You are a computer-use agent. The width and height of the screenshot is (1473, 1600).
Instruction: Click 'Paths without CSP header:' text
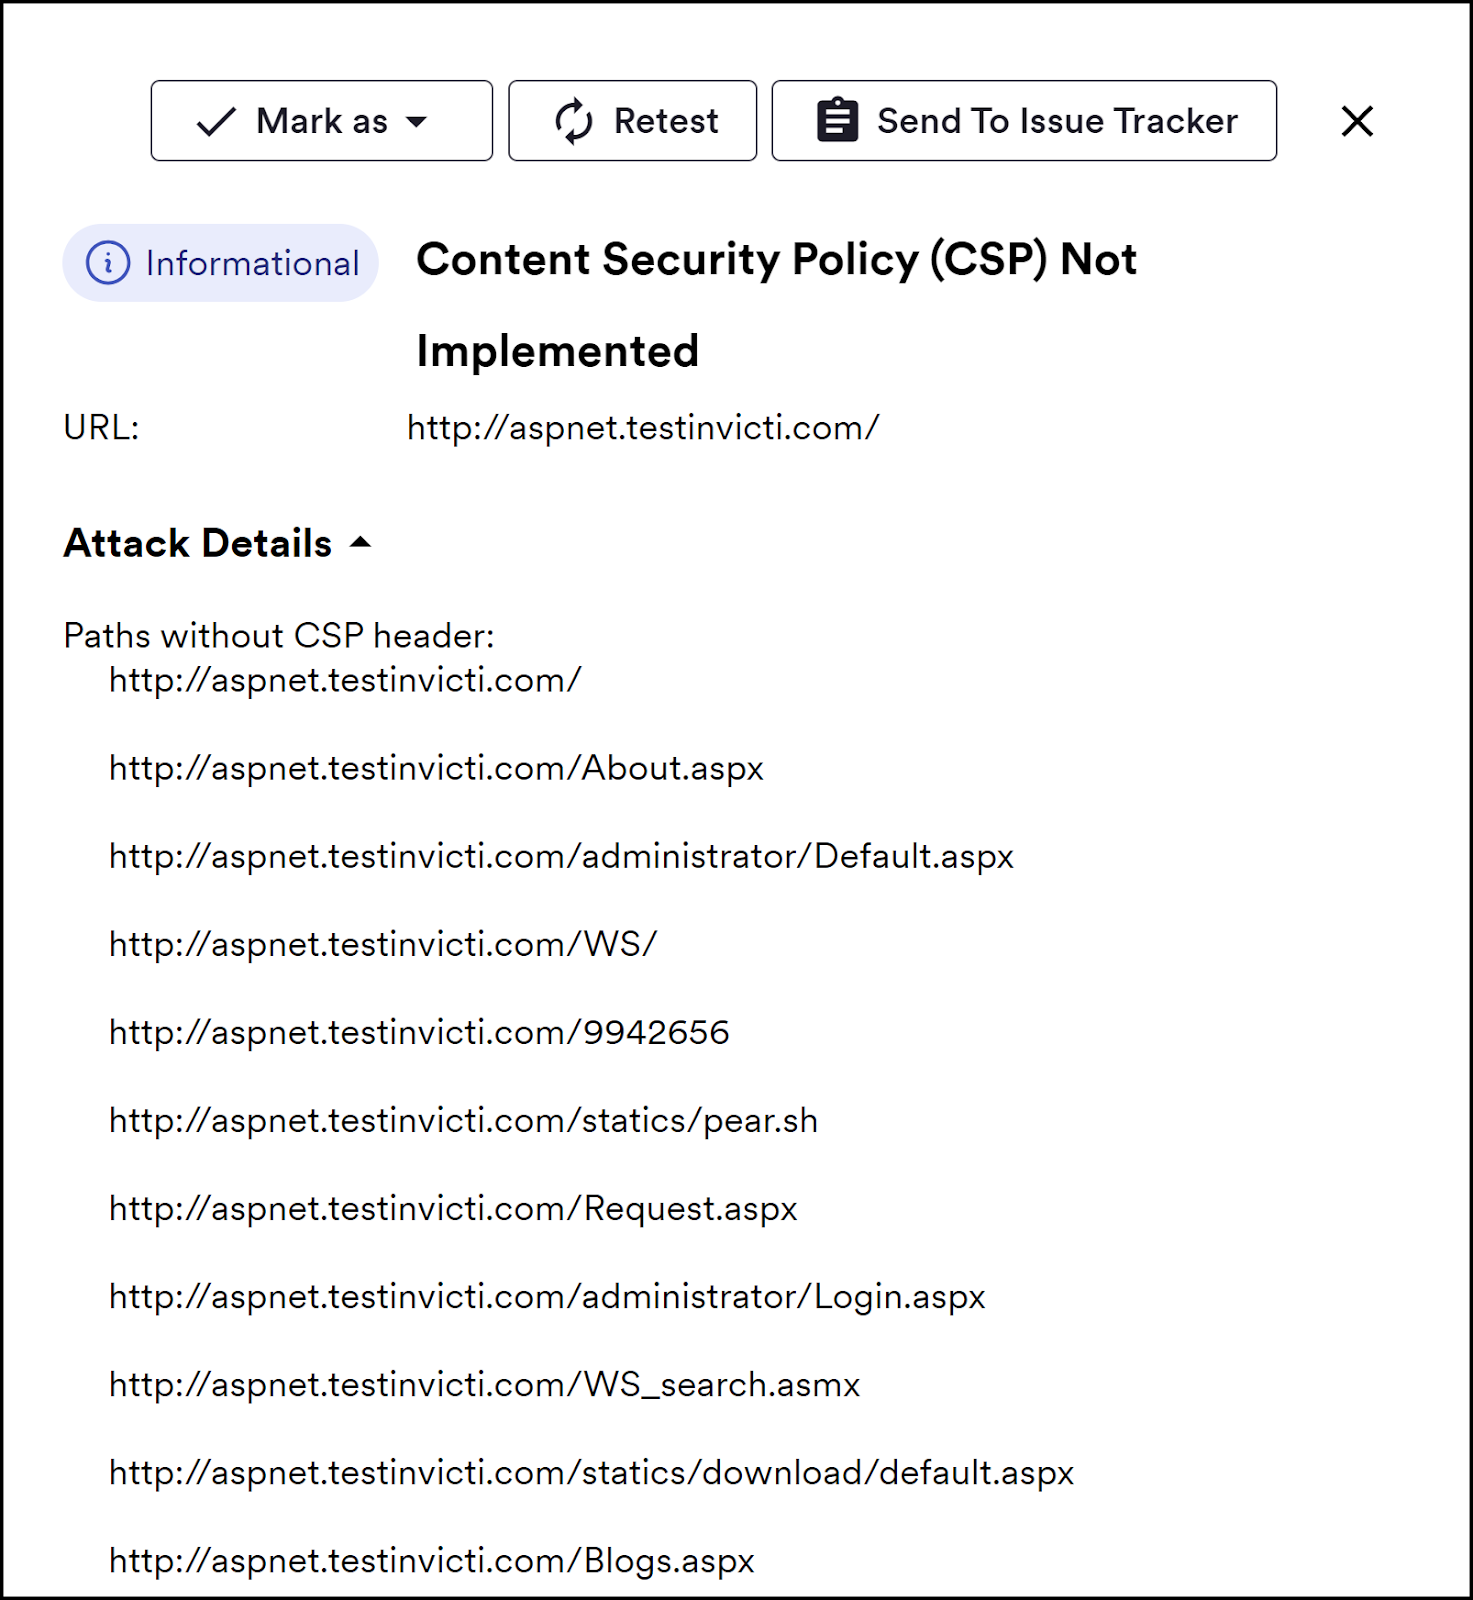pos(279,636)
